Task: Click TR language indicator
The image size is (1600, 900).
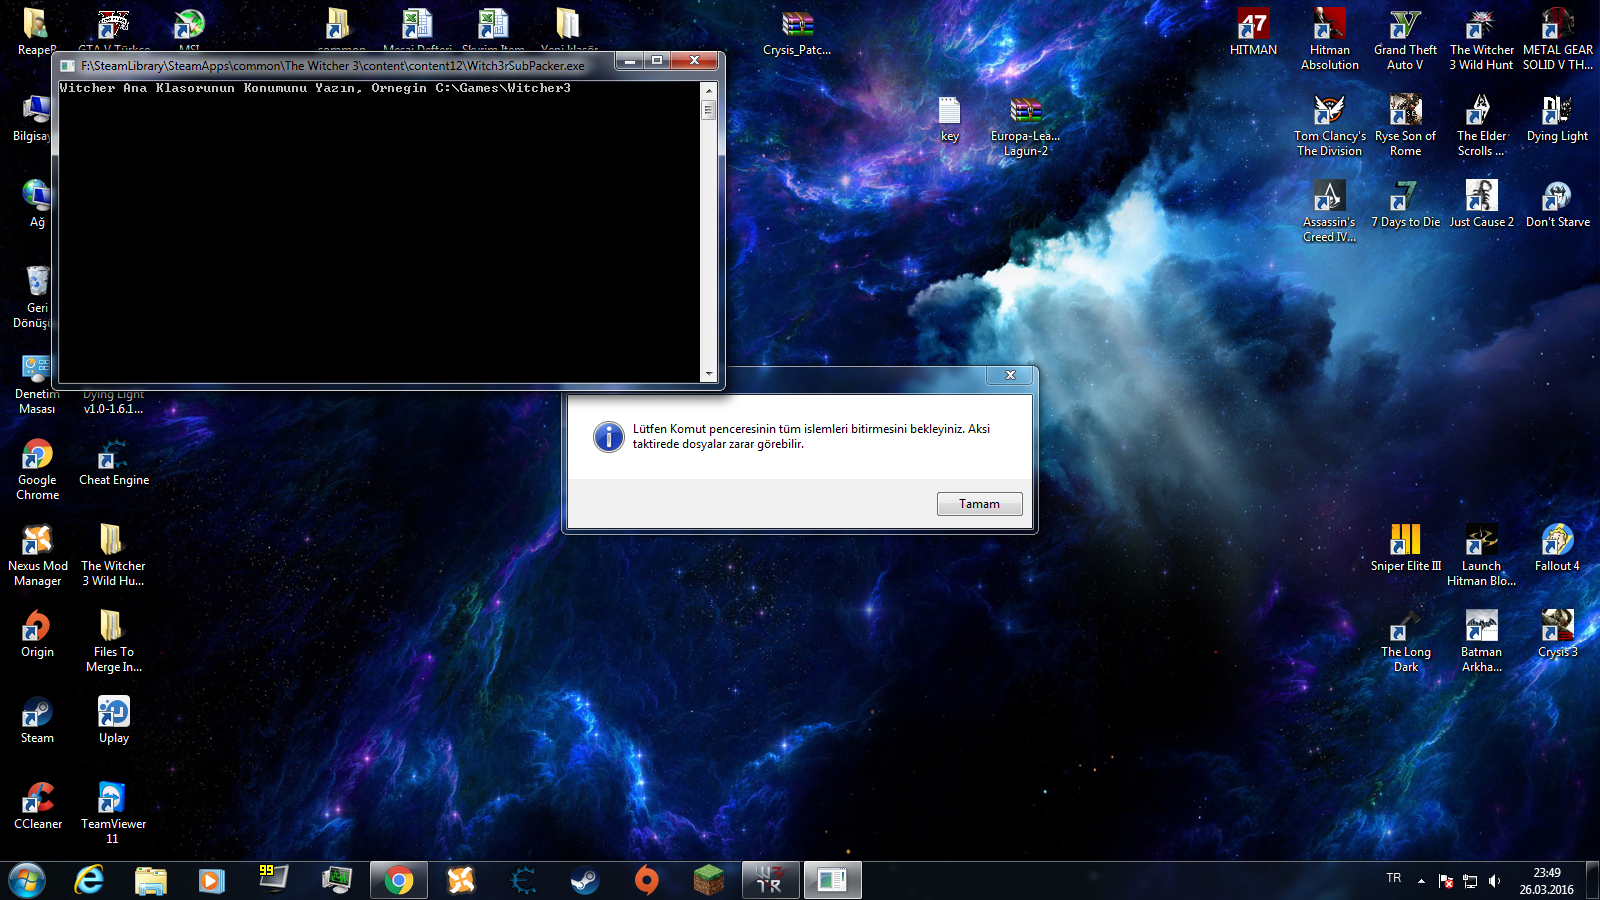Action: (1394, 878)
